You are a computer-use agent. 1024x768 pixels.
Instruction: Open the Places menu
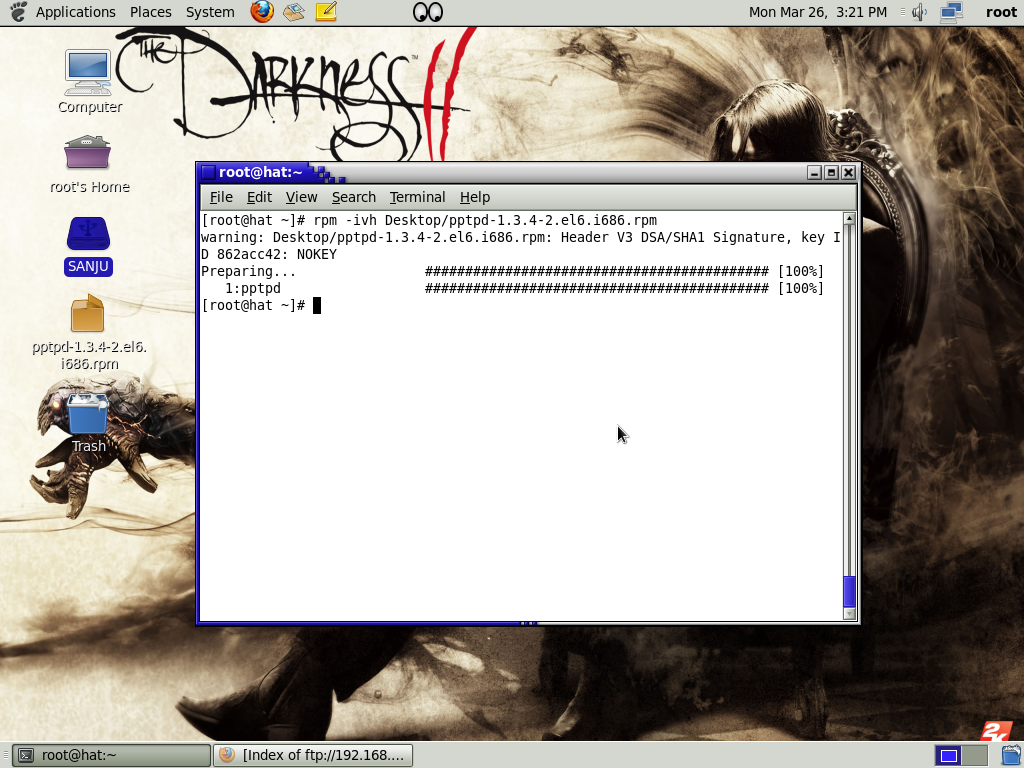[x=150, y=12]
